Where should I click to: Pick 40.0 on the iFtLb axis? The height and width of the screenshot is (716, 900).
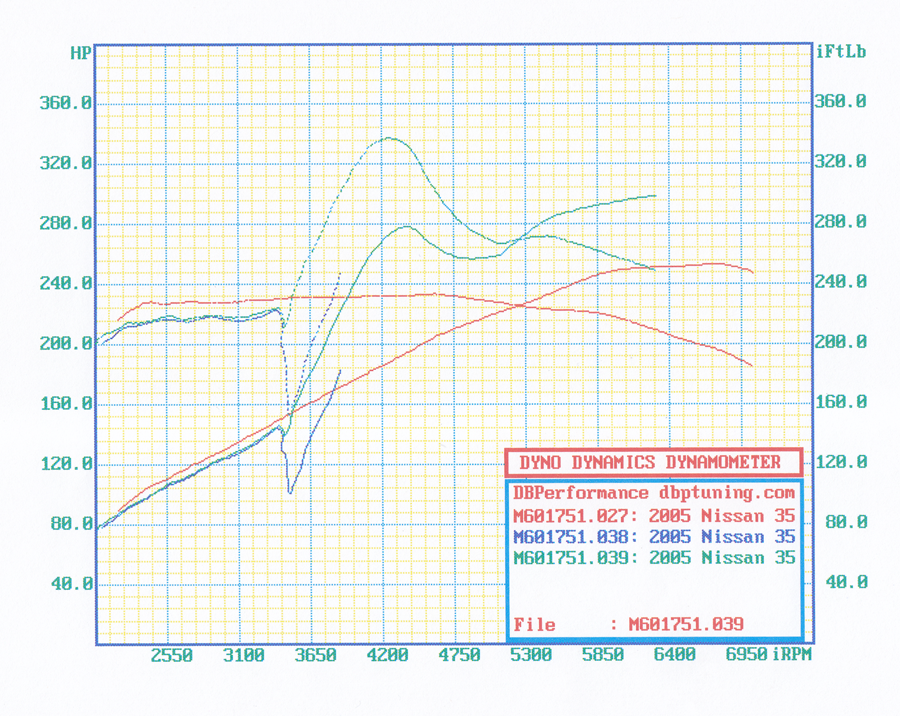coord(847,582)
